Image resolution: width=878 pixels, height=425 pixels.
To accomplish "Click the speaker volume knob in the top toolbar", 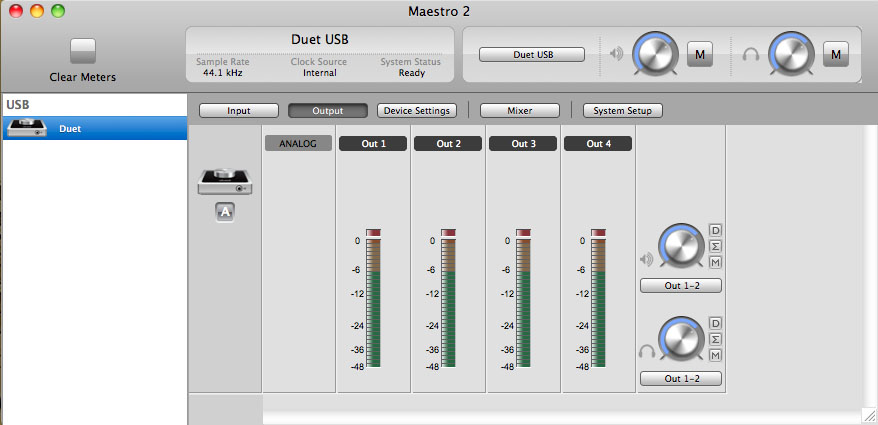I will (x=656, y=52).
